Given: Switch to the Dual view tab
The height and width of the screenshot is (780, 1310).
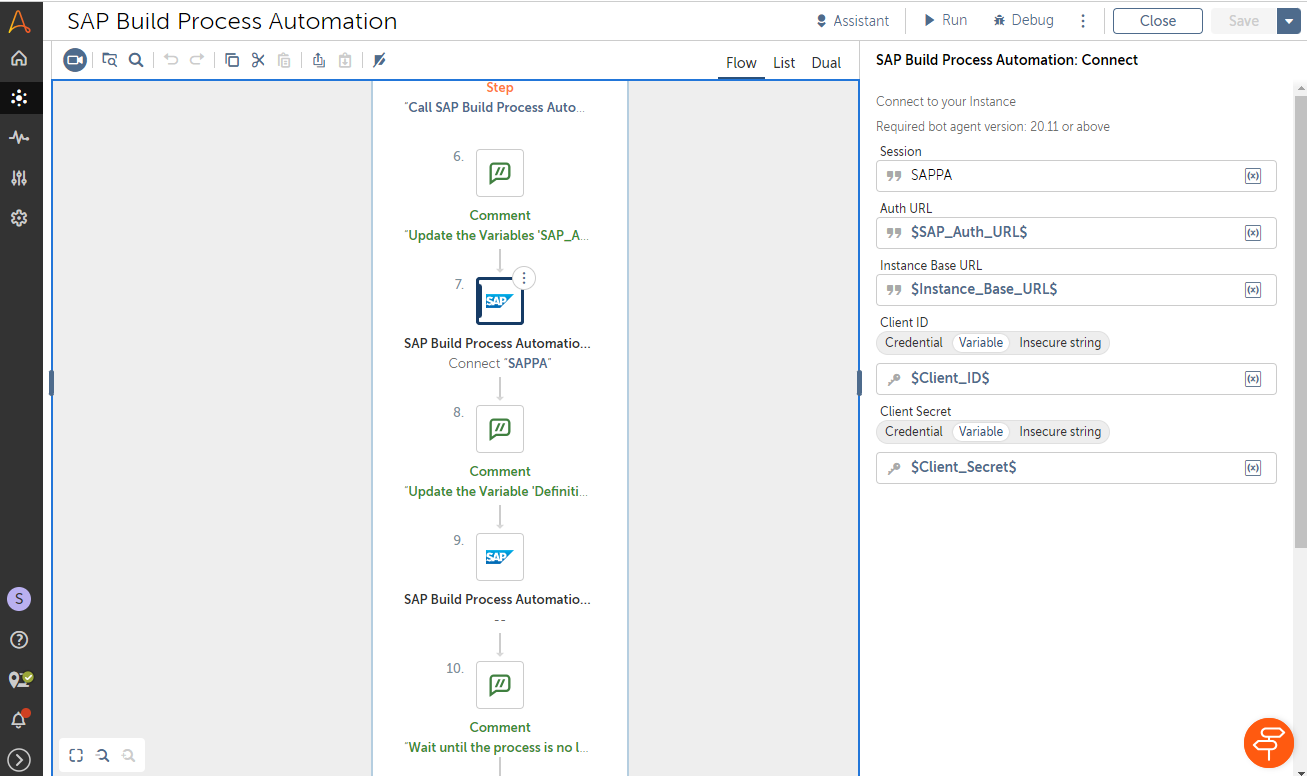Looking at the screenshot, I should (826, 63).
